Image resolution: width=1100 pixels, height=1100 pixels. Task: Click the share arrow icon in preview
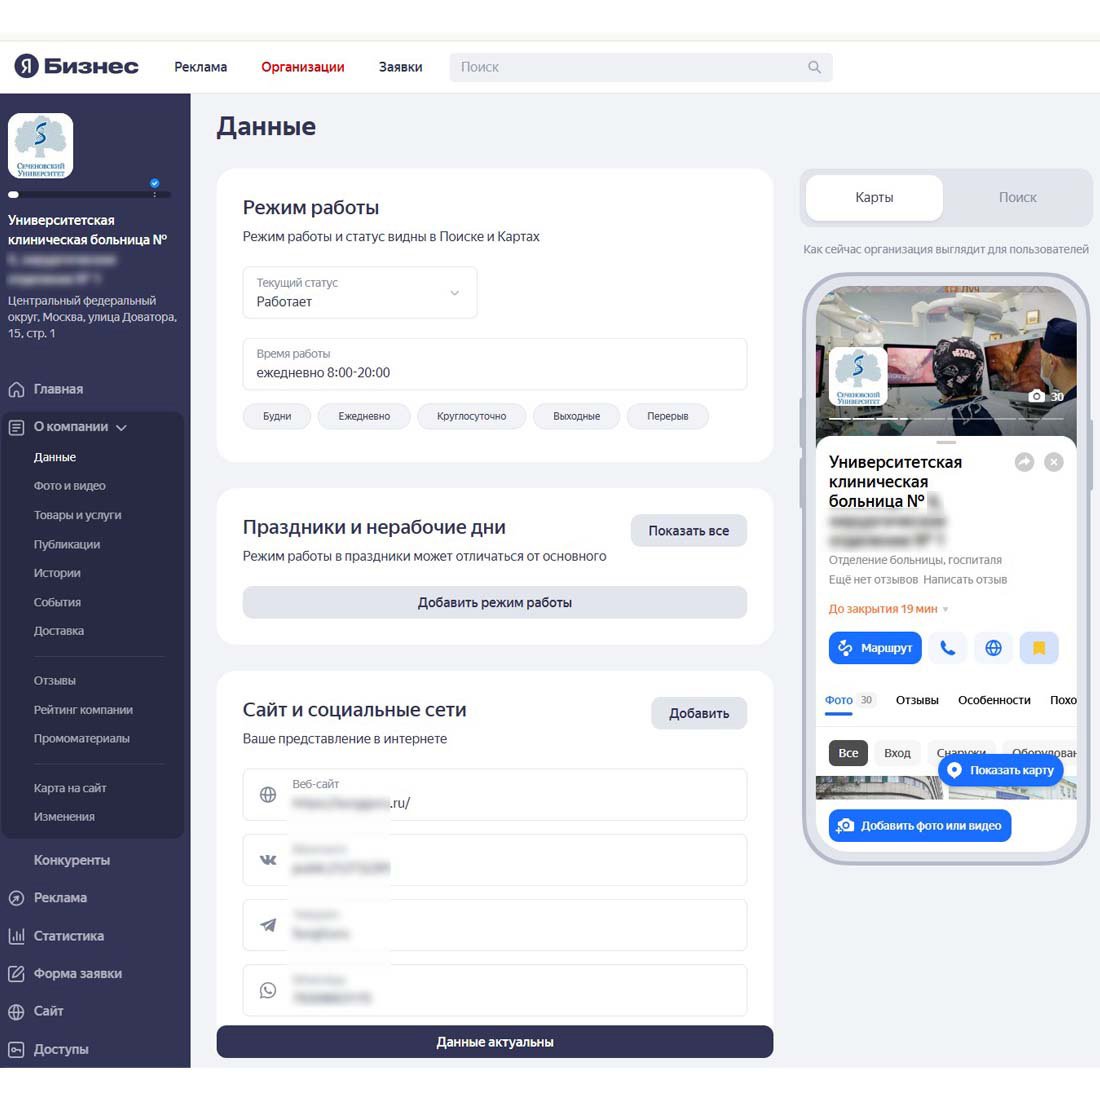pos(1024,462)
